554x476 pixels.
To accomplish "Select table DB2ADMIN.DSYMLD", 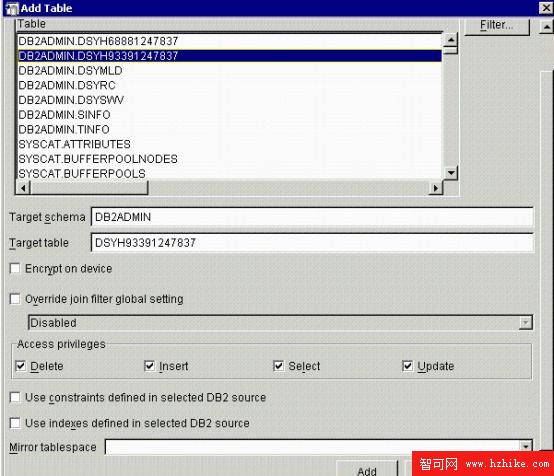I will coord(229,71).
